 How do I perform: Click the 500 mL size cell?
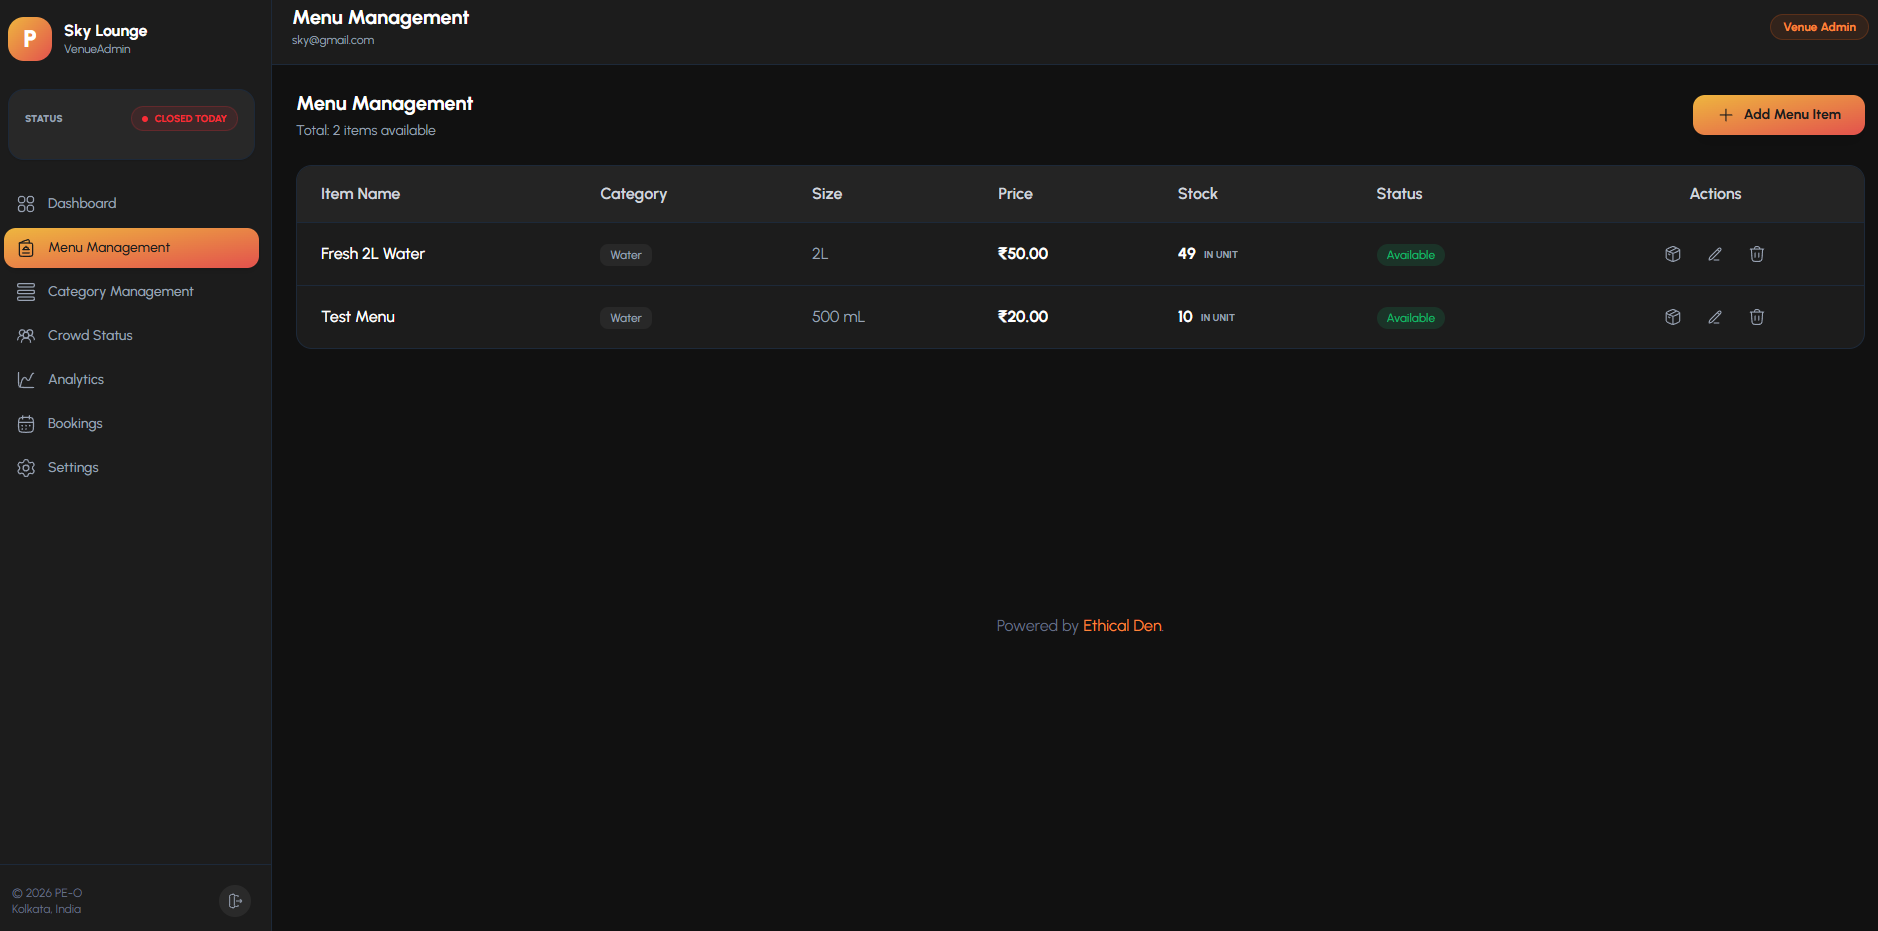click(x=838, y=317)
